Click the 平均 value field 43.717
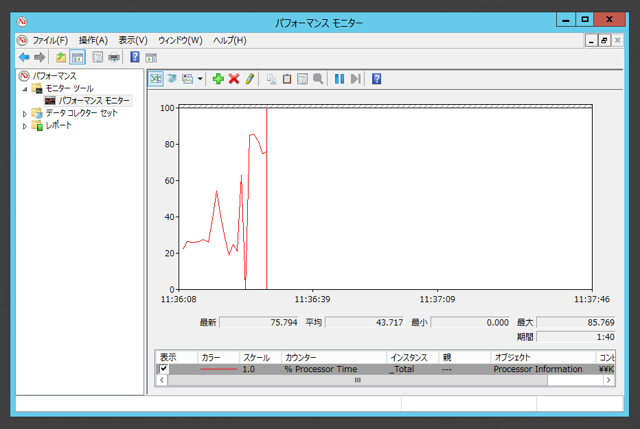 364,322
